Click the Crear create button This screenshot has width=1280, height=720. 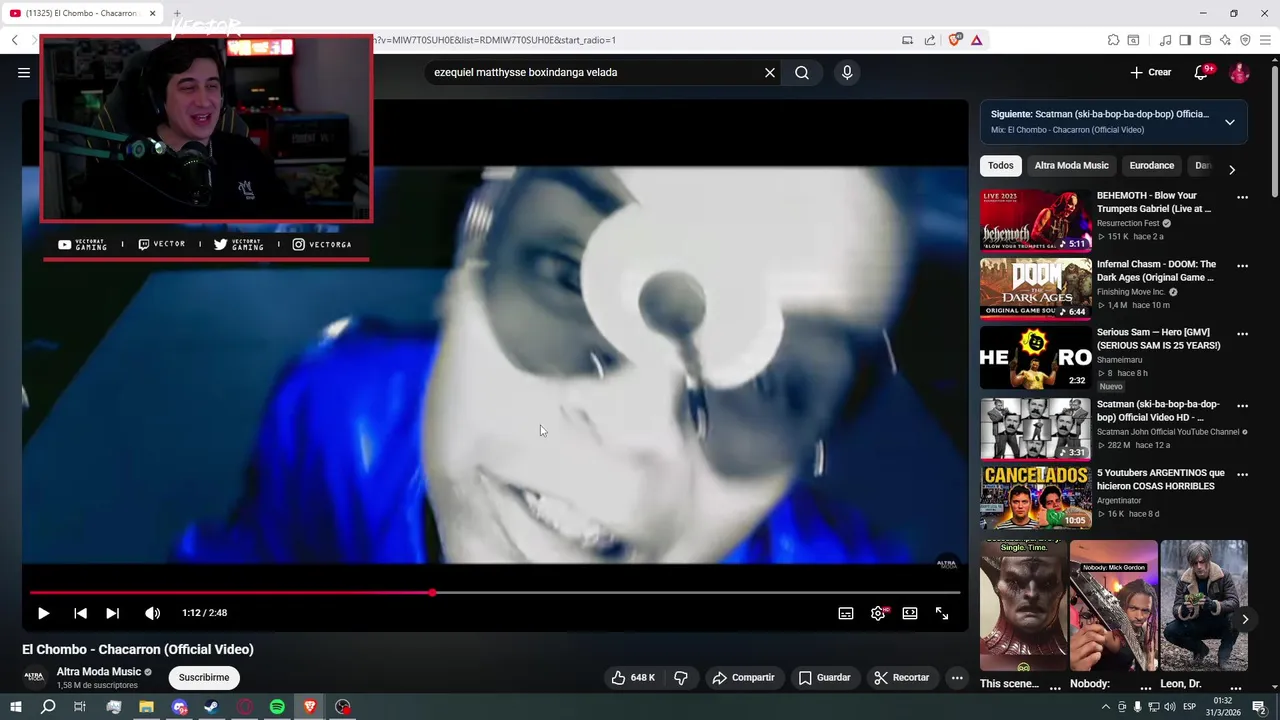pos(1150,72)
